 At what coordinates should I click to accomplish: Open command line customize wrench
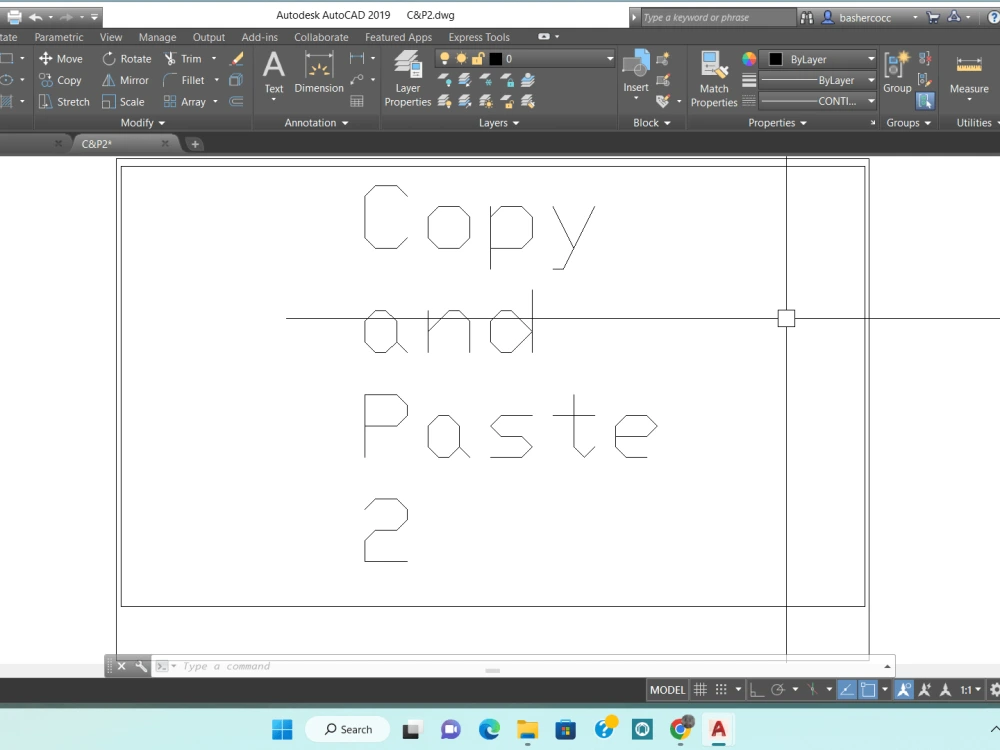(x=141, y=666)
